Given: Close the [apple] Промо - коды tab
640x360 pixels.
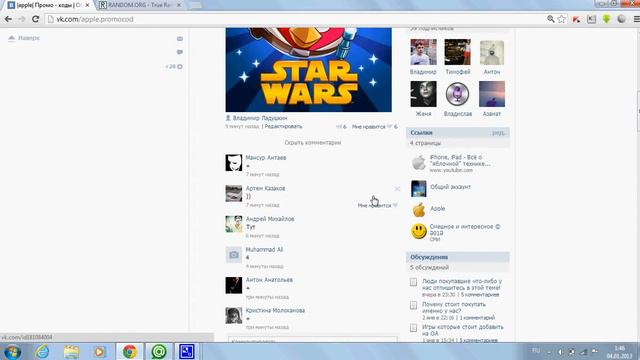Looking at the screenshot, I should pyautogui.click(x=87, y=5).
